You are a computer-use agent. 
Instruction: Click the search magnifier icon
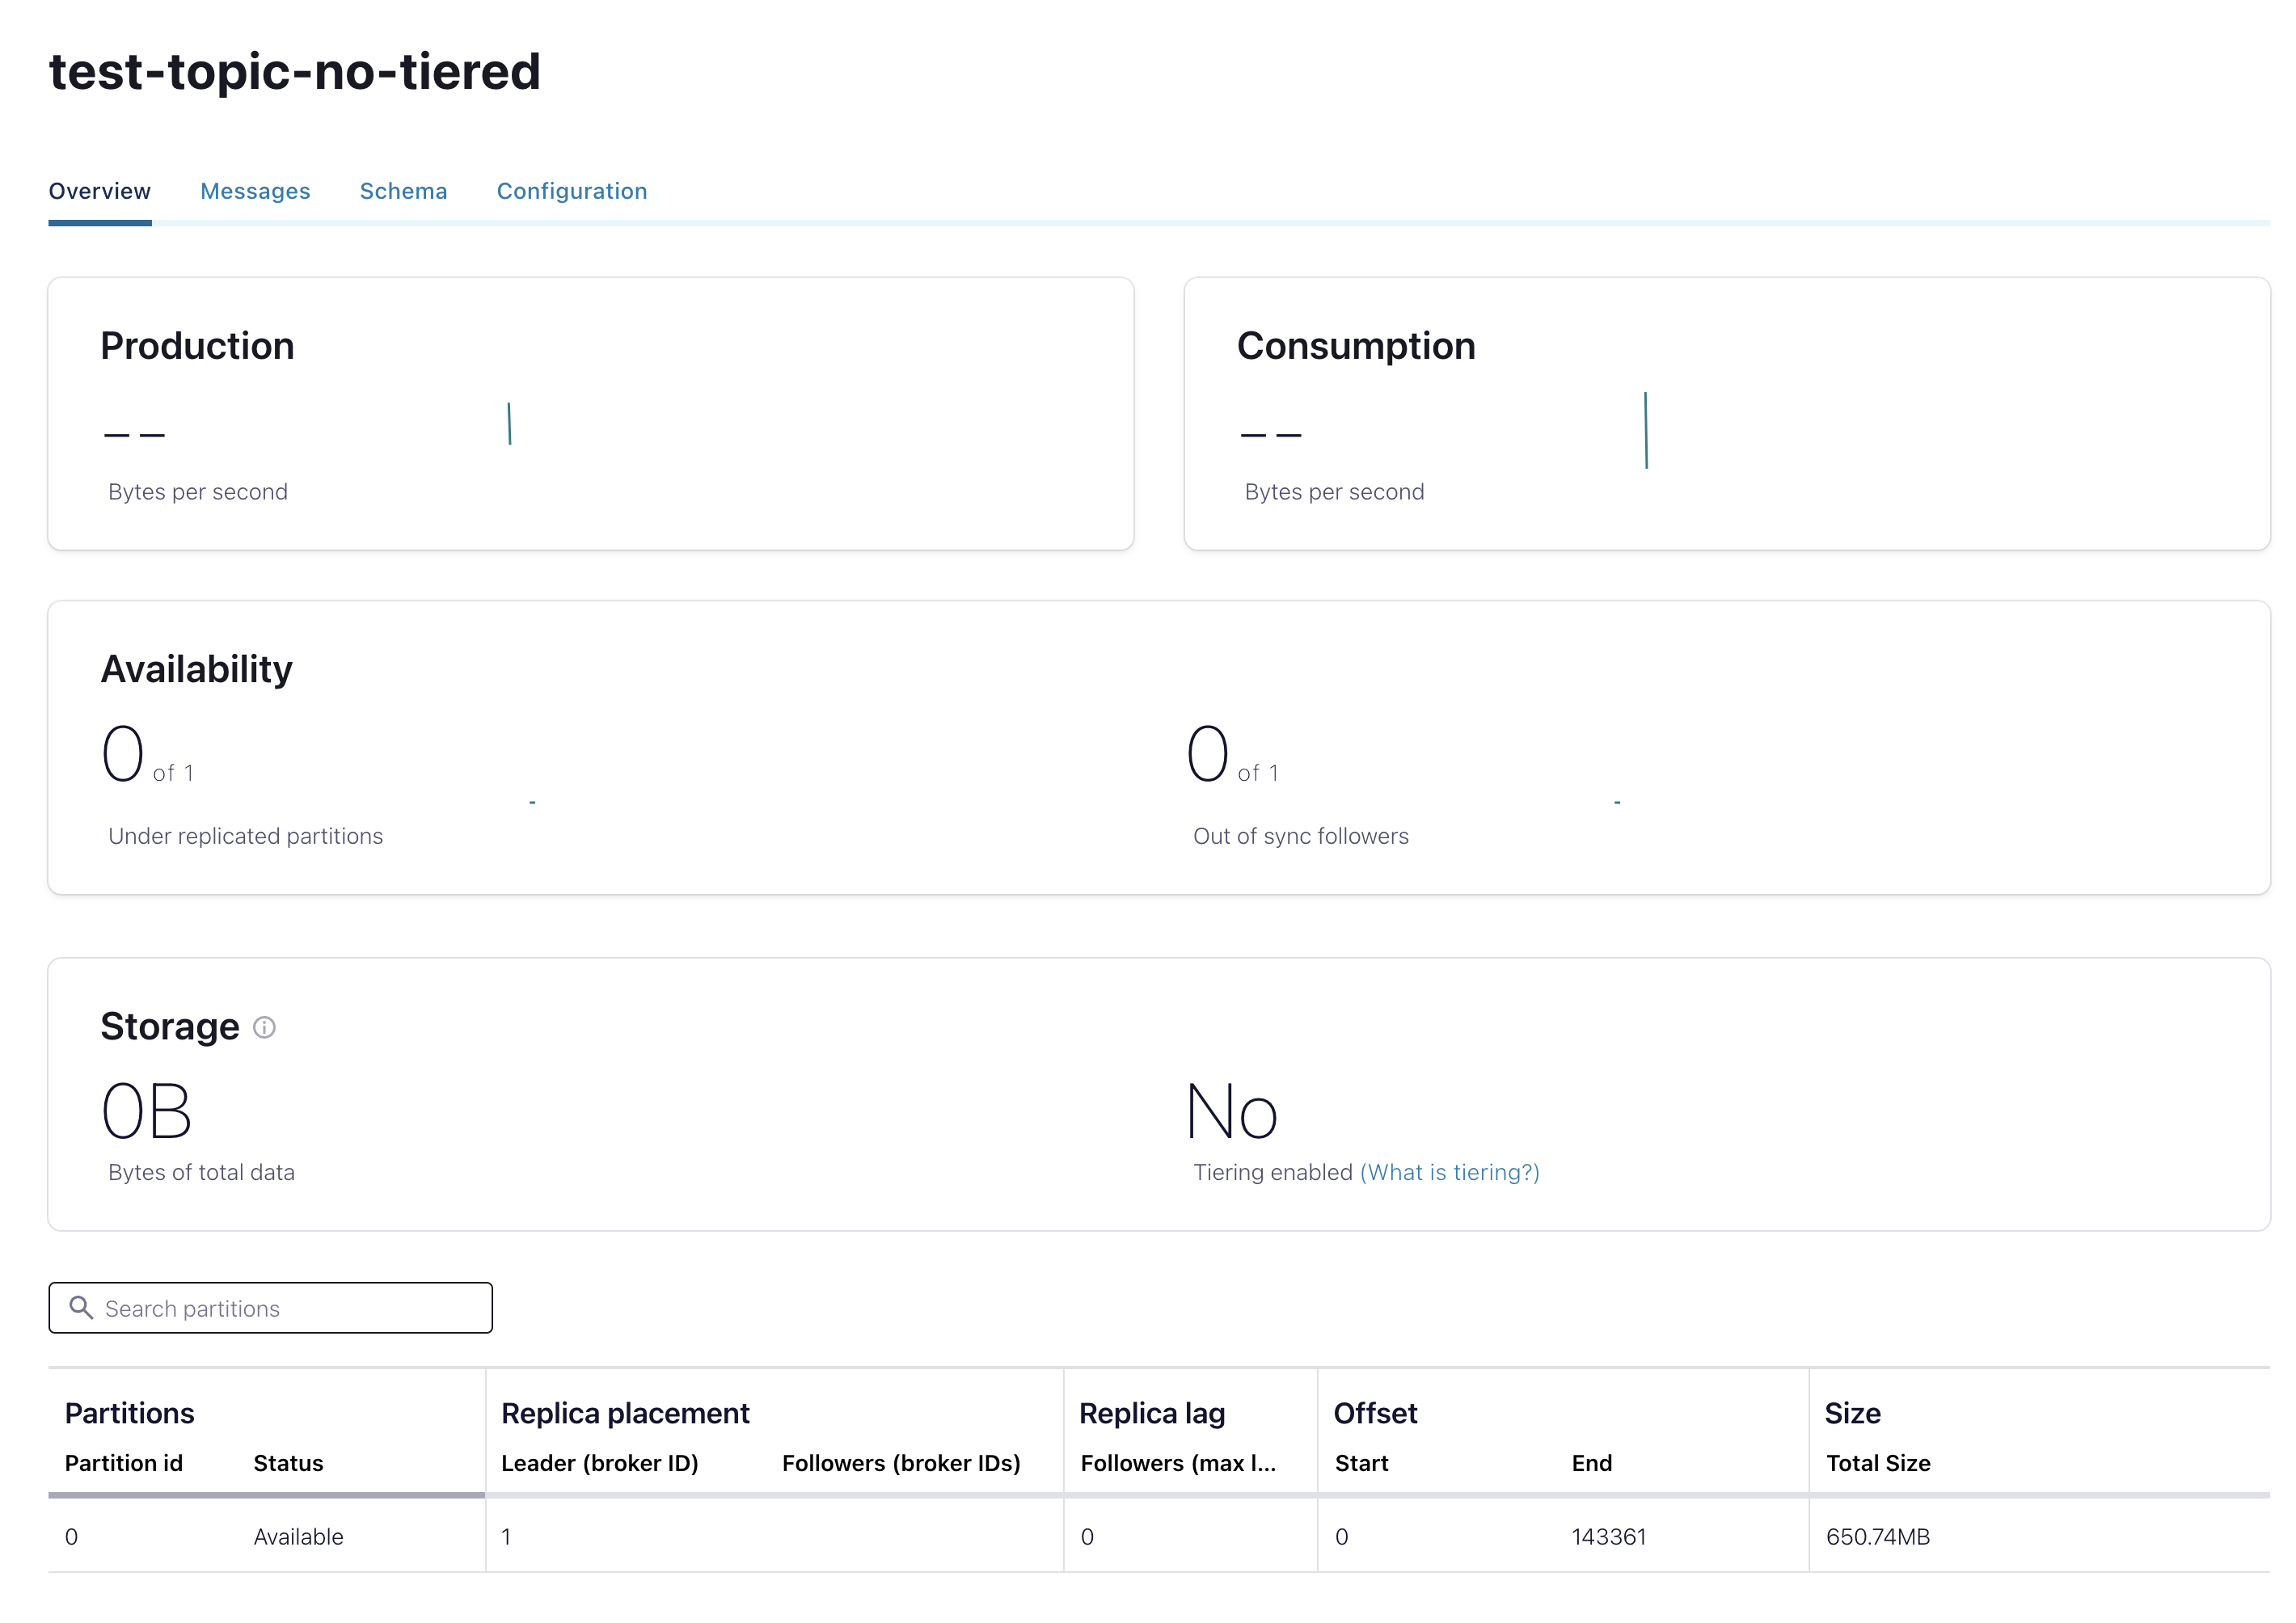click(x=81, y=1308)
